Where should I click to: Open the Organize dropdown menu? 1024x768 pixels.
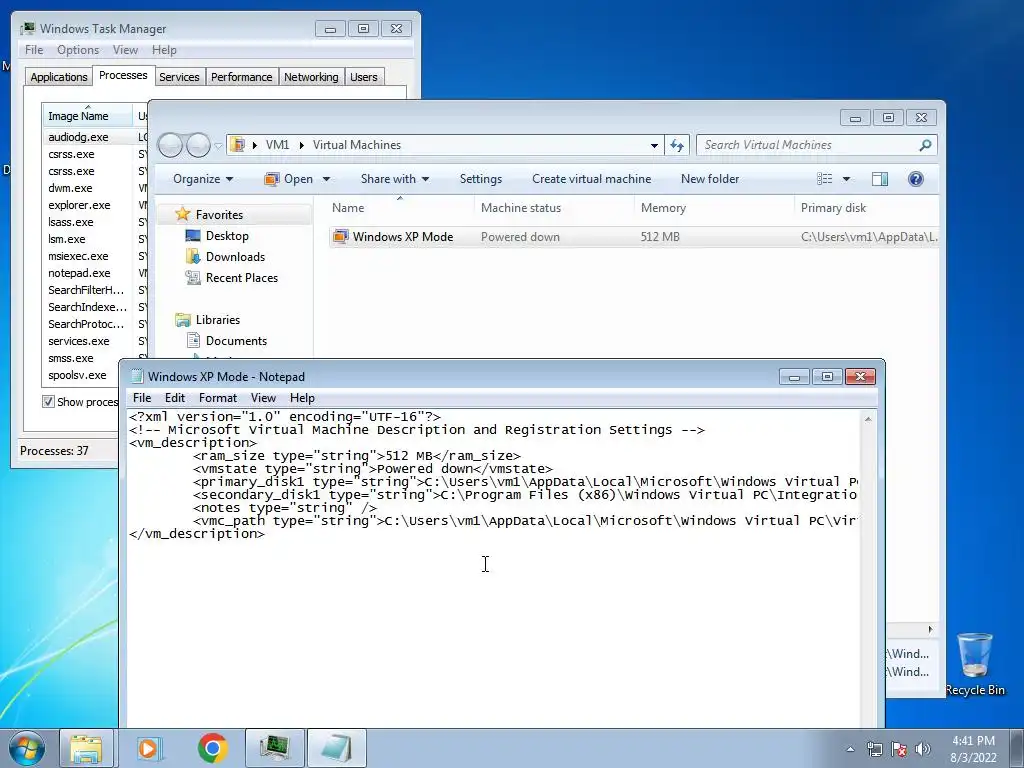202,179
